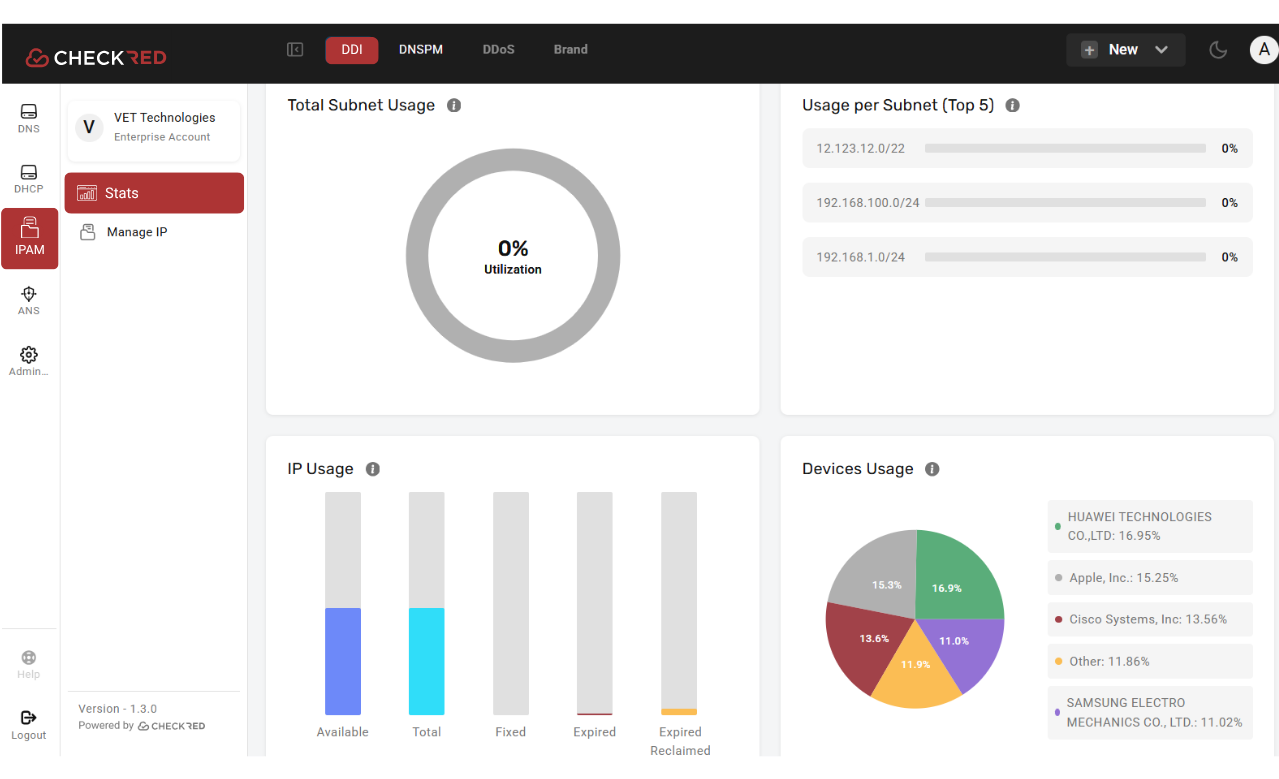The width and height of the screenshot is (1279, 779).
Task: Select the Apple, Inc. legend entry
Action: 1149,577
